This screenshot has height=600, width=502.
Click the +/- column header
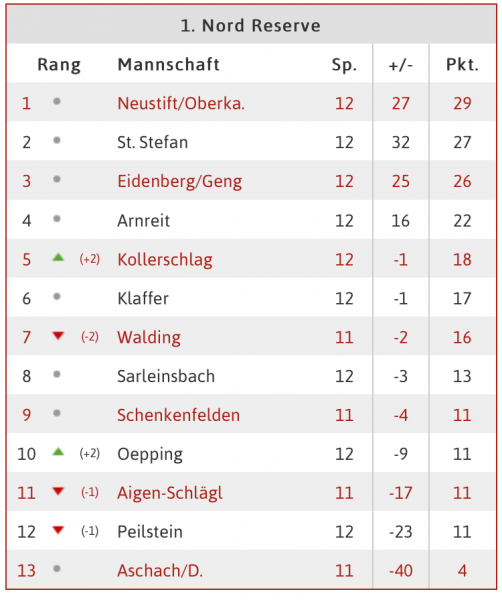coord(401,65)
